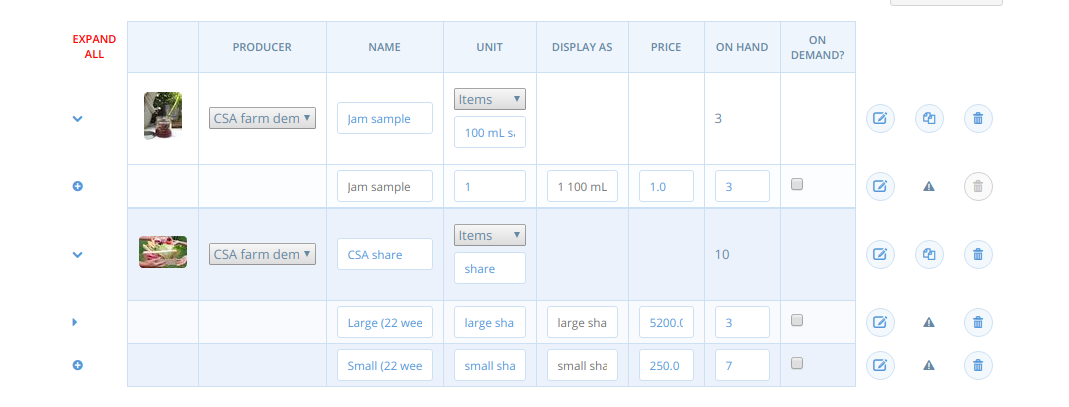1069x407 pixels.
Task: Click the price field showing 1.0
Action: (666, 186)
